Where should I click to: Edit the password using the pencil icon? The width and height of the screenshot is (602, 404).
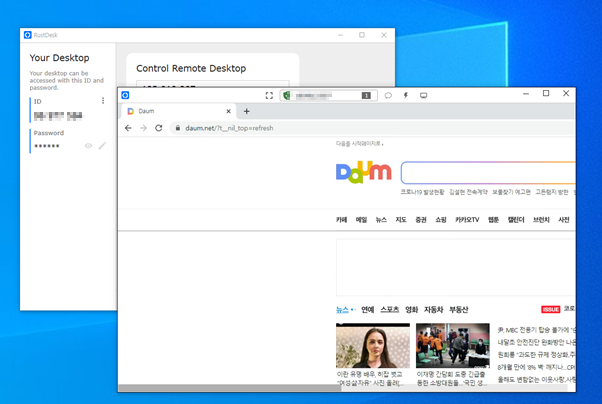pos(102,146)
